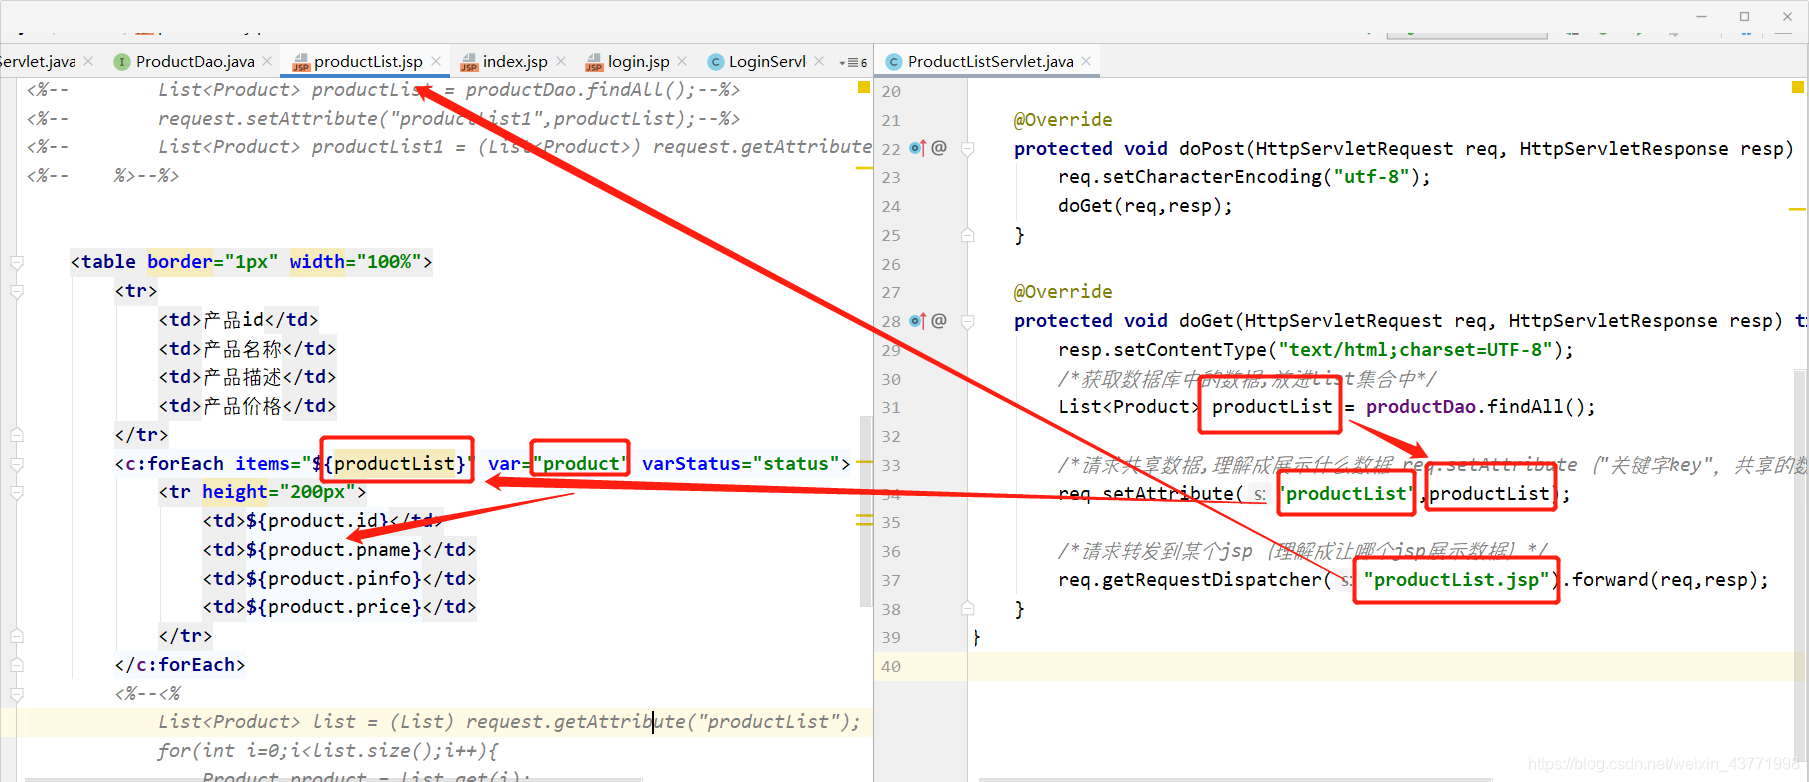Click line number 37 in the gutter

pyautogui.click(x=891, y=580)
